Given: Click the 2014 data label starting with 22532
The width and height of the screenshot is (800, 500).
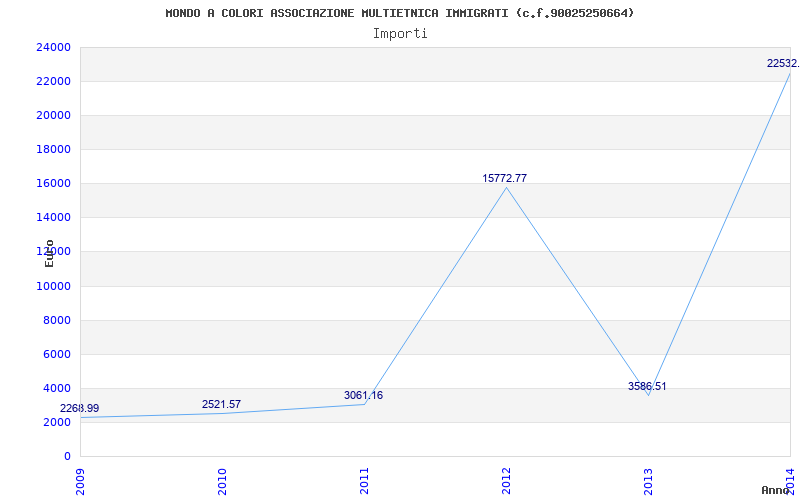Looking at the screenshot, I should tap(783, 64).
